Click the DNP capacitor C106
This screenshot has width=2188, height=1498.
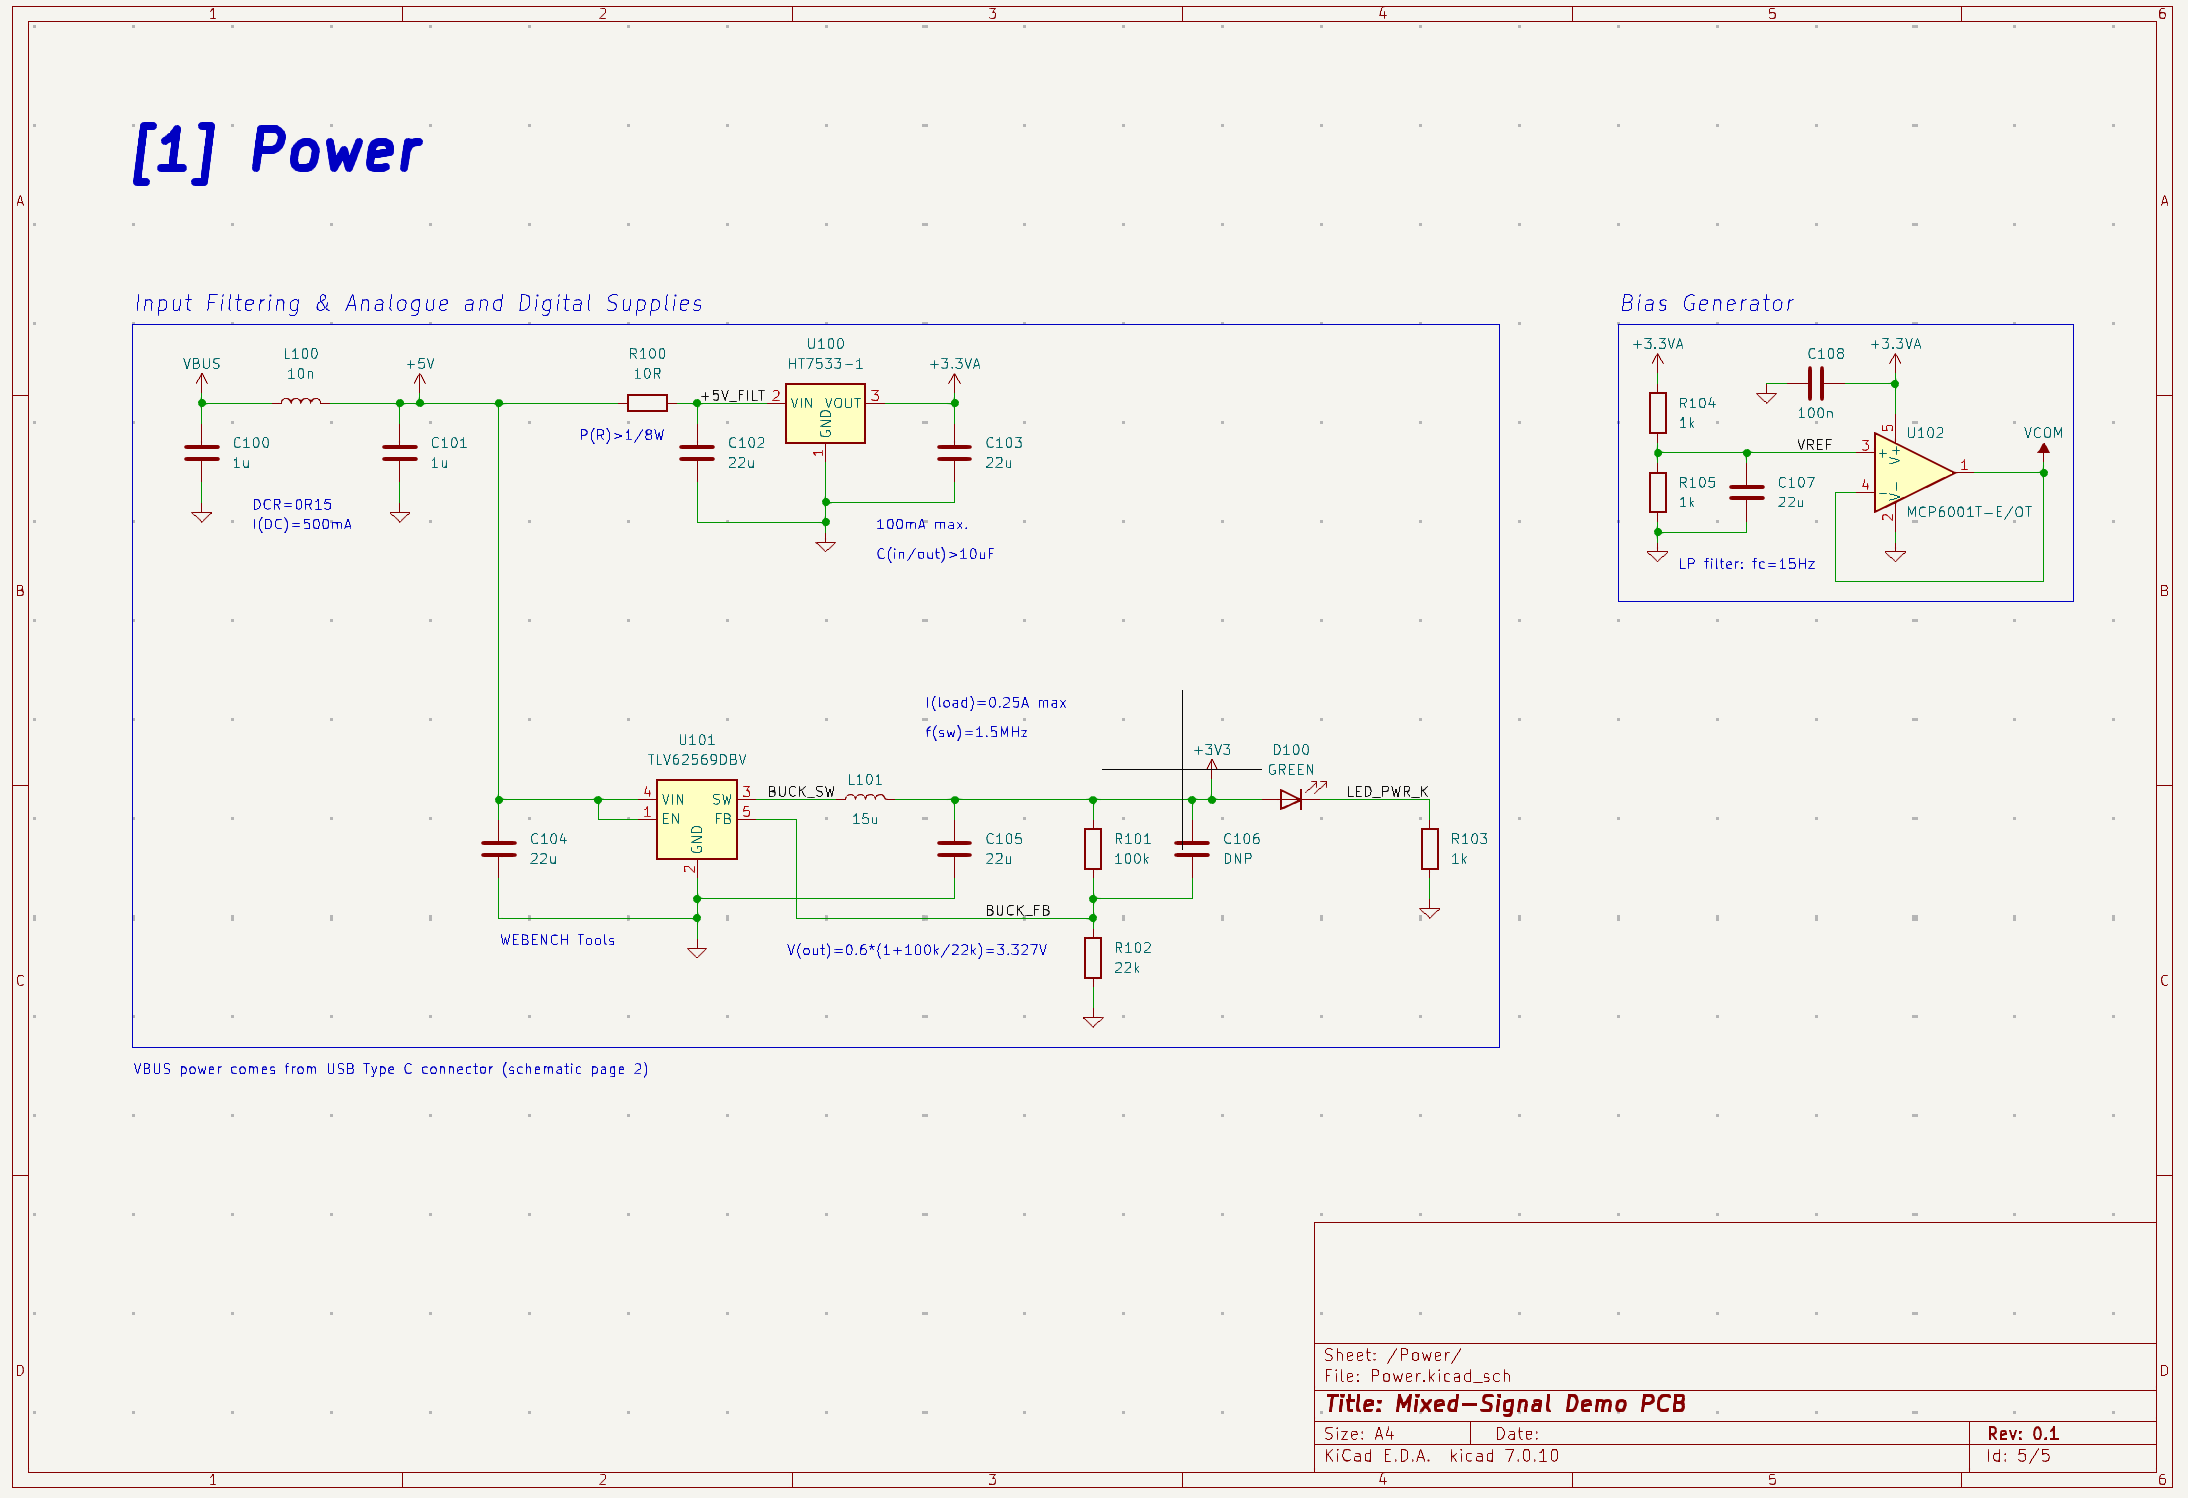pyautogui.click(x=1190, y=850)
